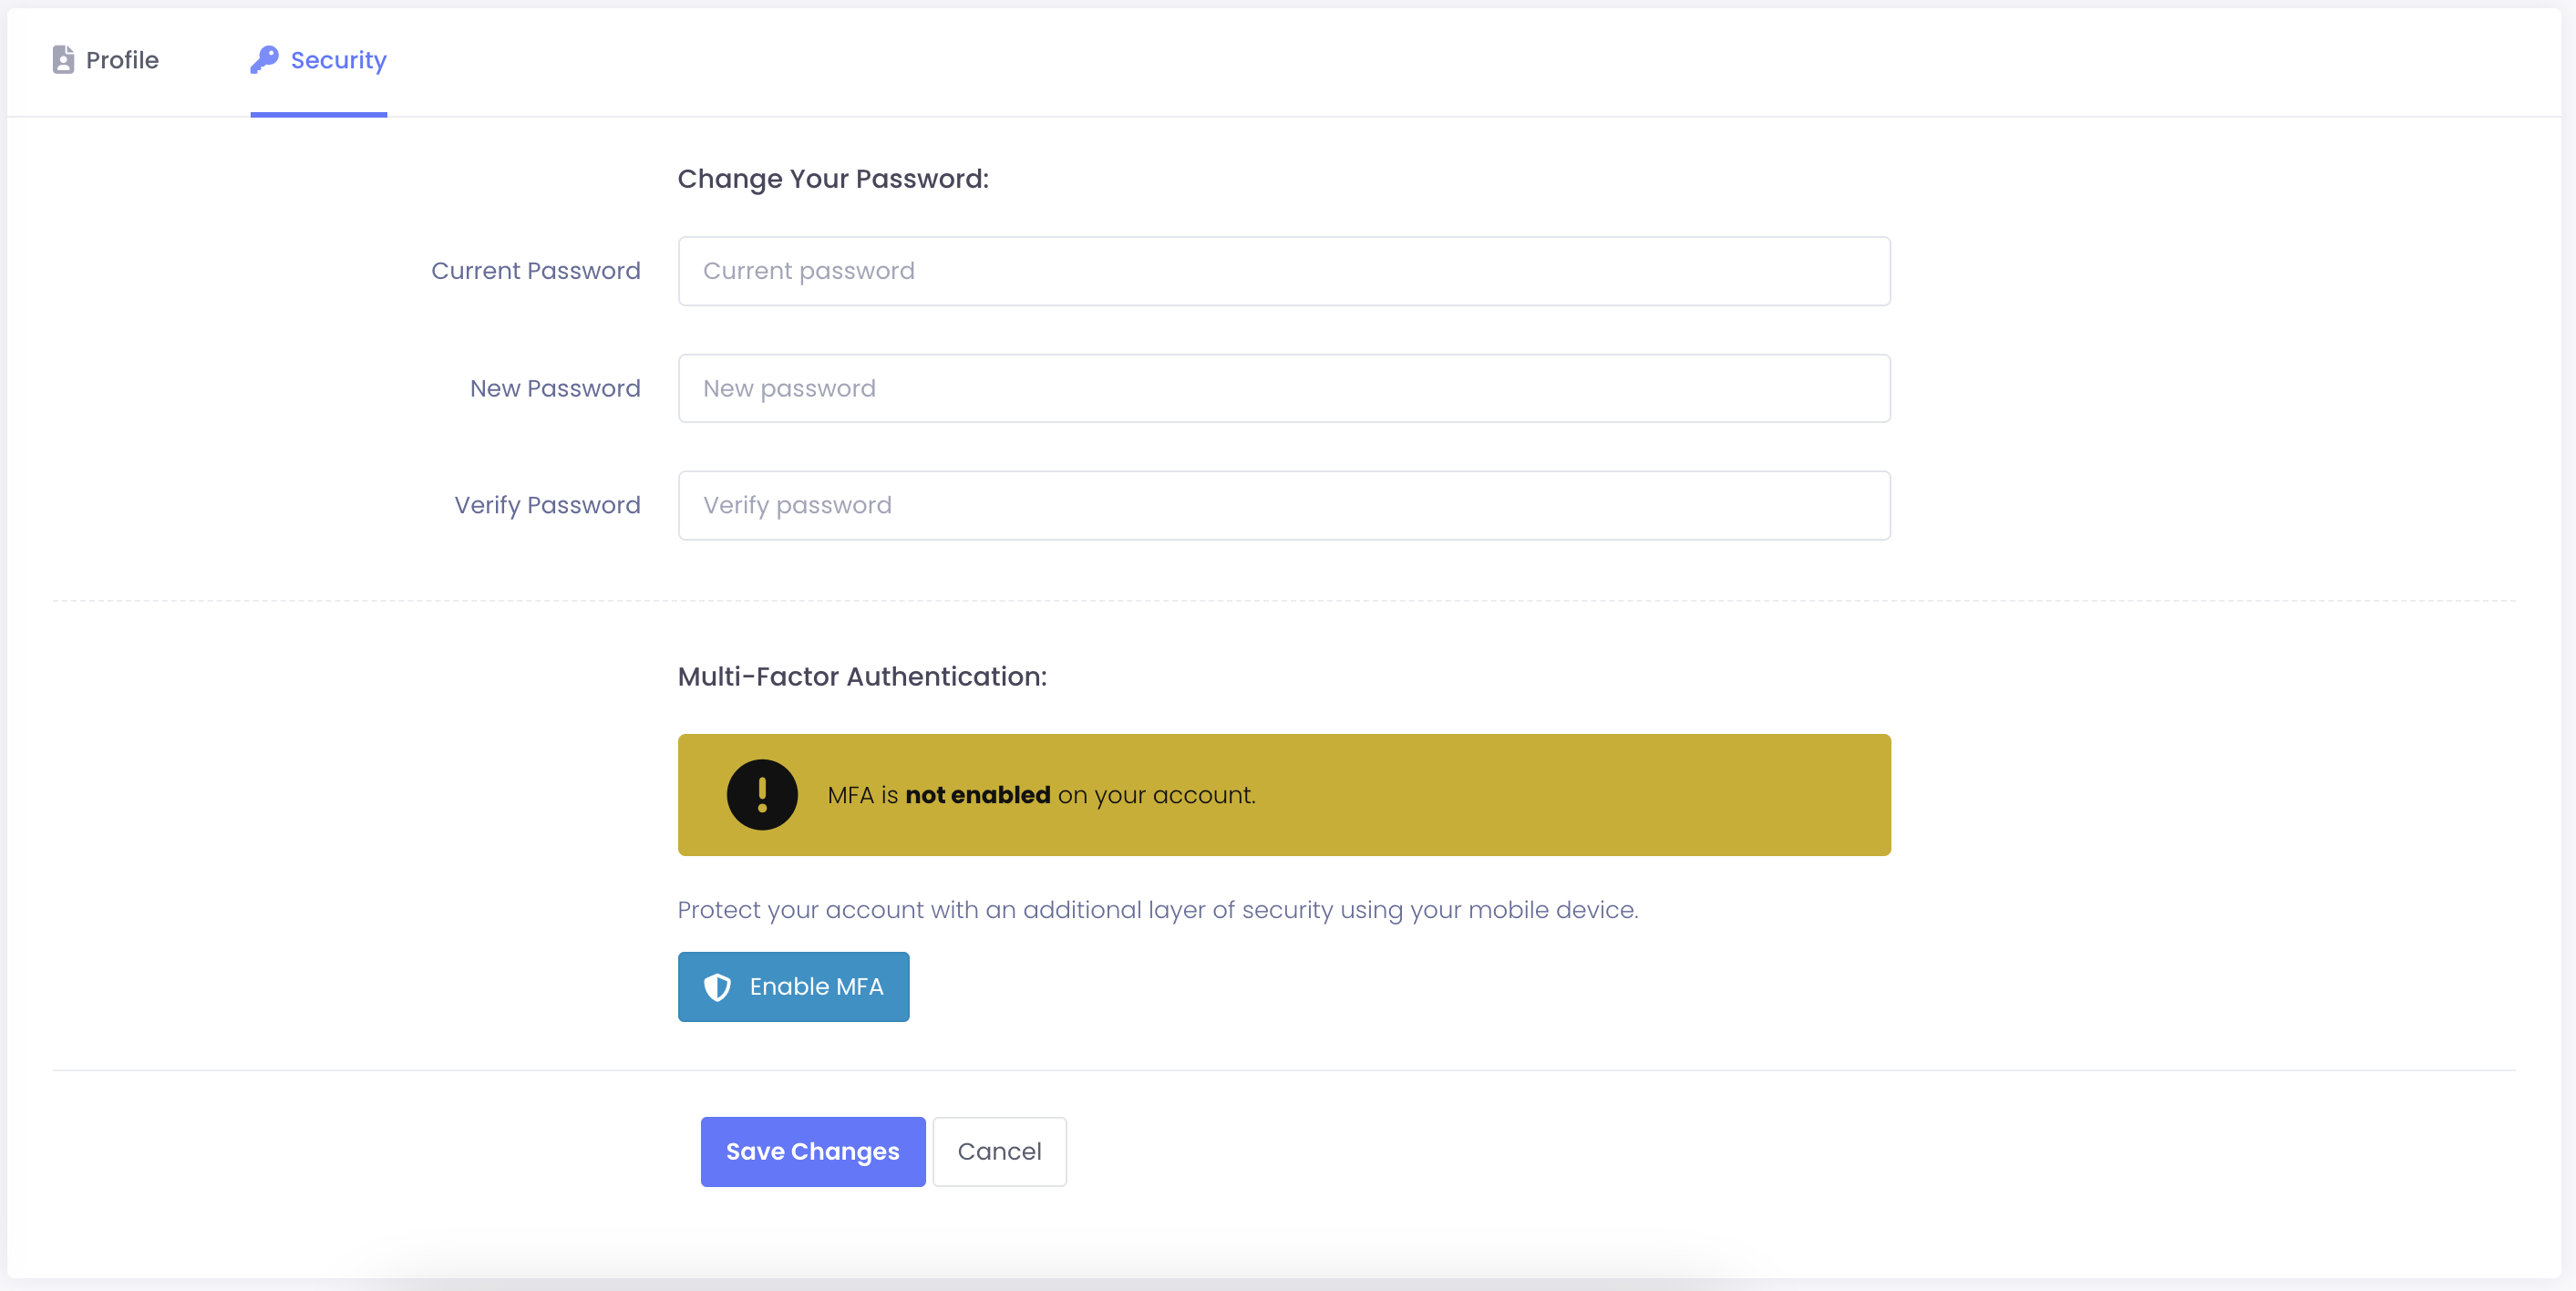Click the 'on your account.' alert text
Image resolution: width=2576 pixels, height=1291 pixels.
click(x=1156, y=795)
